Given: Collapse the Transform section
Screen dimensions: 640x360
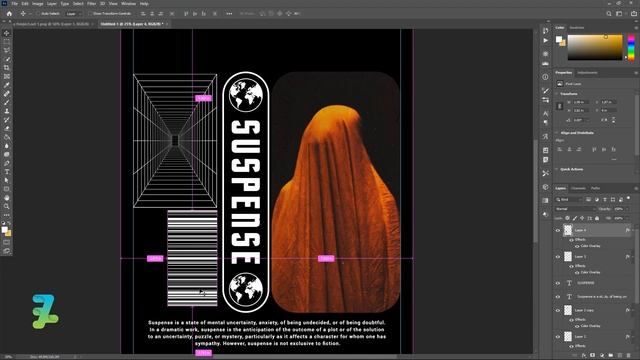Looking at the screenshot, I should [557, 94].
